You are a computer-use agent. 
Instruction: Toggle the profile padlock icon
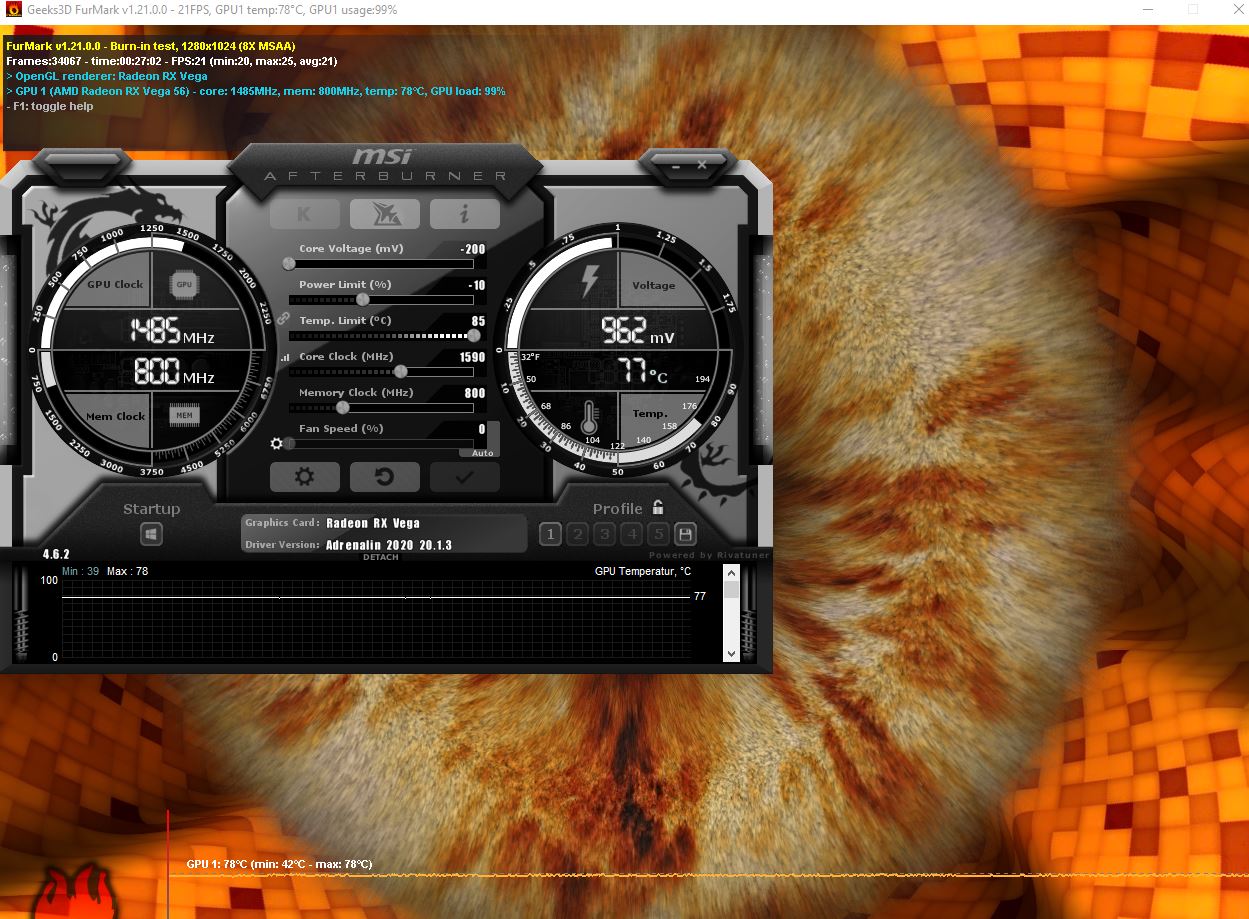658,507
